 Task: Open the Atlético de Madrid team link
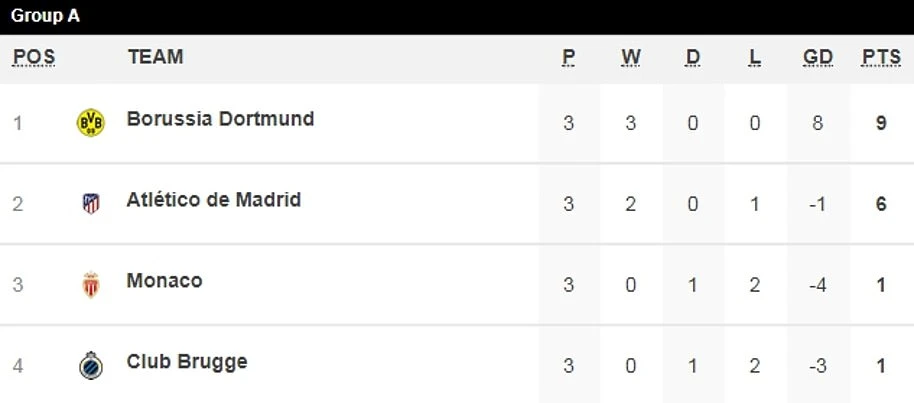pyautogui.click(x=213, y=200)
